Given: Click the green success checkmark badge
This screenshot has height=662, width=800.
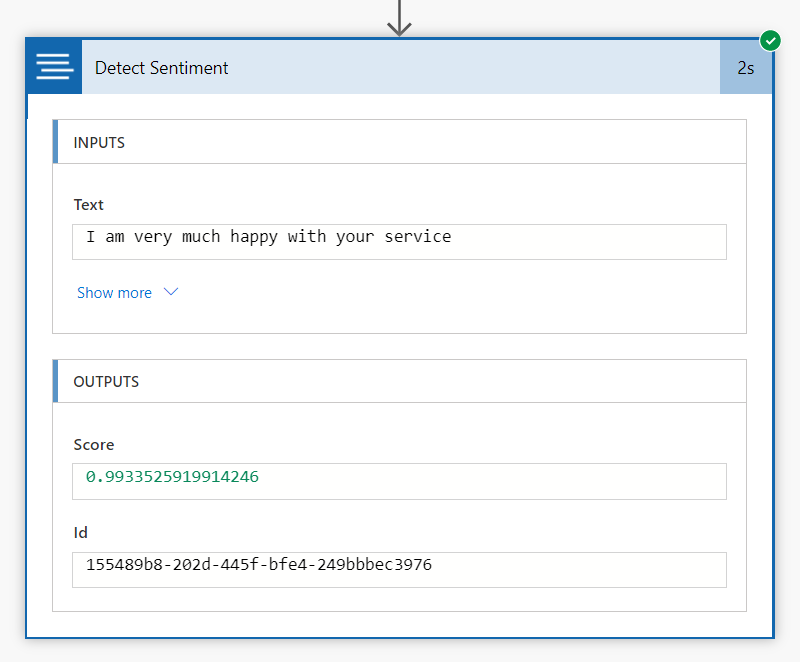Looking at the screenshot, I should 770,41.
